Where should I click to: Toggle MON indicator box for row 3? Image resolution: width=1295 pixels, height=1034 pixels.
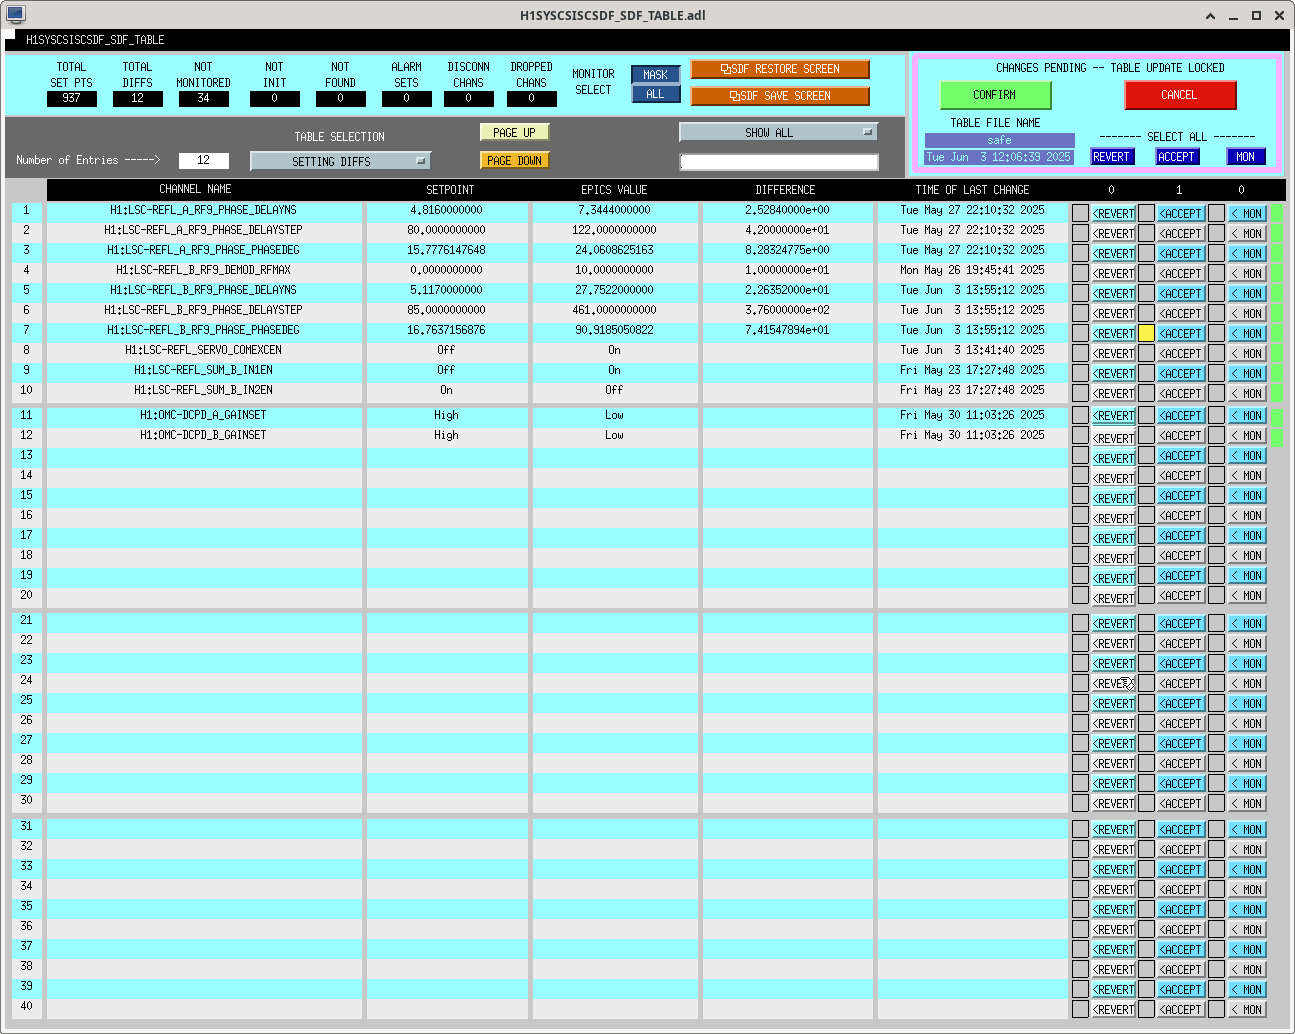point(1216,253)
